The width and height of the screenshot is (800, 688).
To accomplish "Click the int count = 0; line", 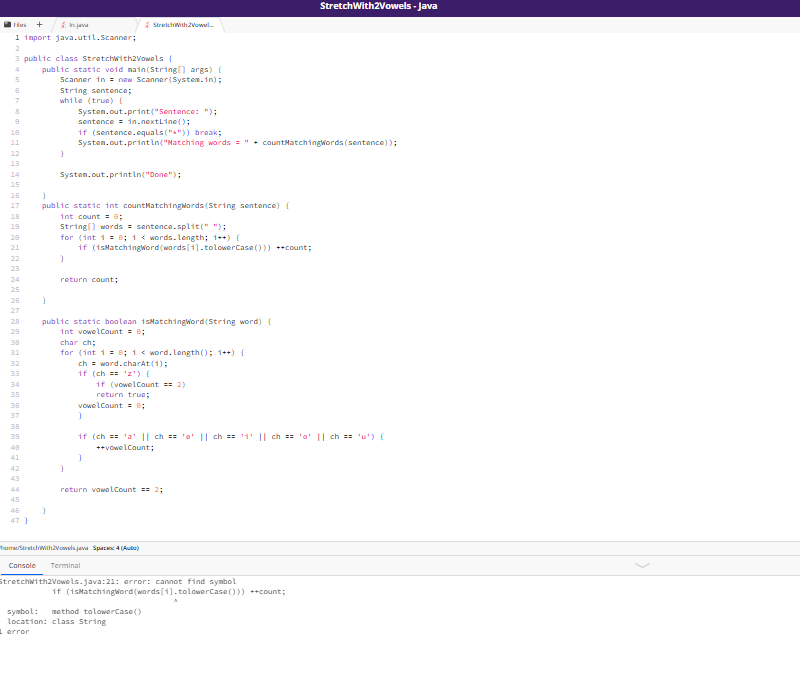I will [91, 216].
